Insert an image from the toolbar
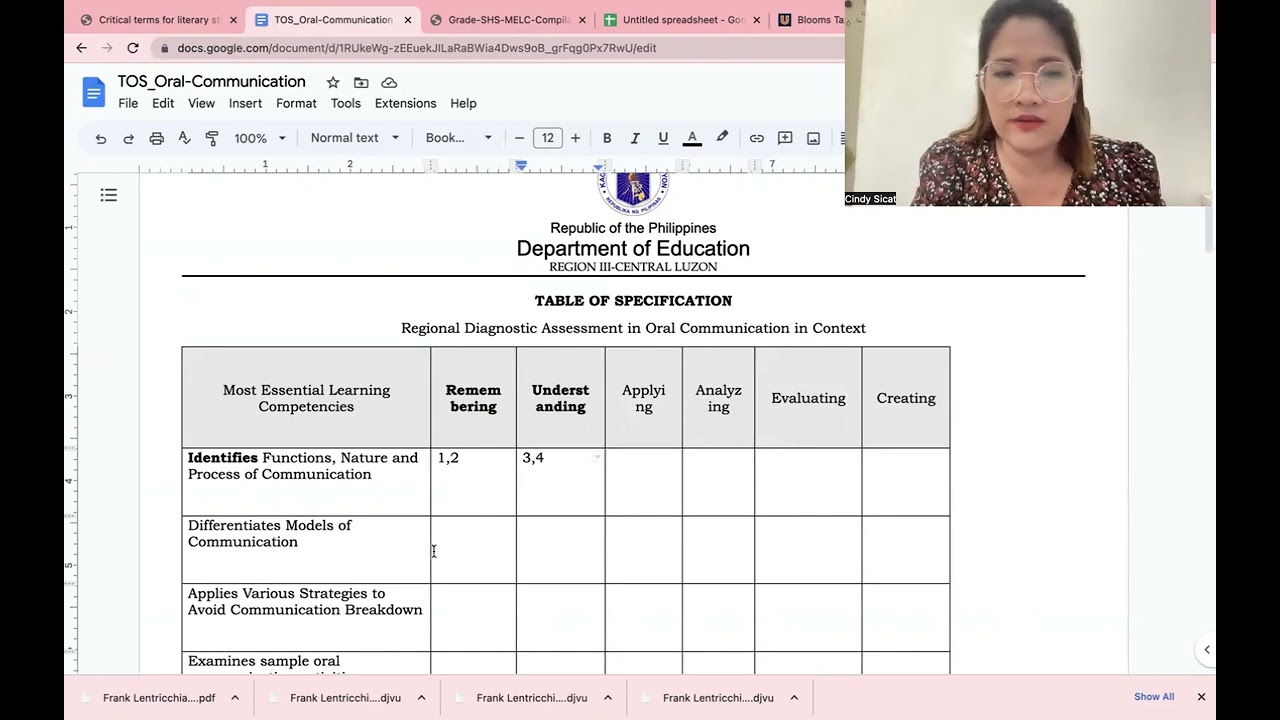 [813, 138]
